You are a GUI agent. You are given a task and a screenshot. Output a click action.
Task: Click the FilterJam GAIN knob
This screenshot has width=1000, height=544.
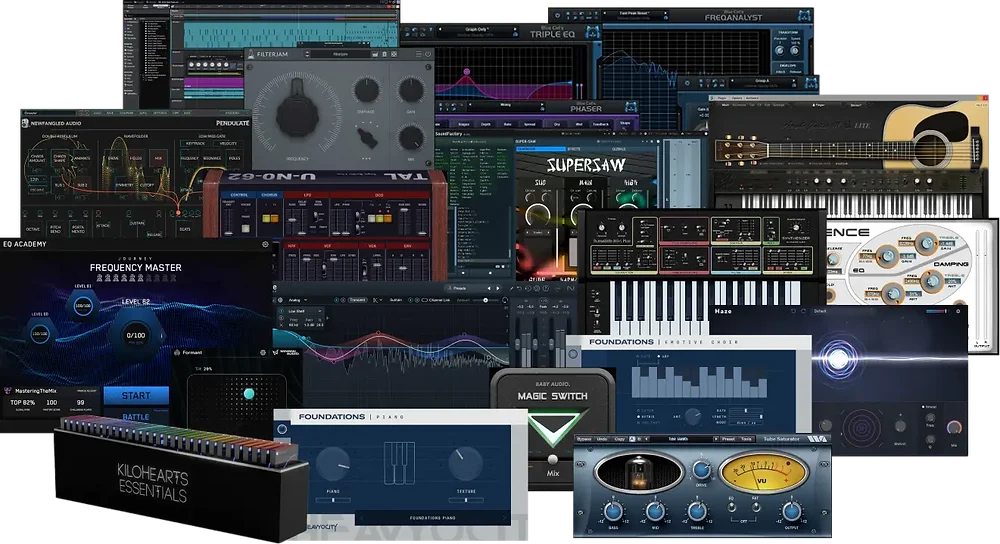point(411,90)
